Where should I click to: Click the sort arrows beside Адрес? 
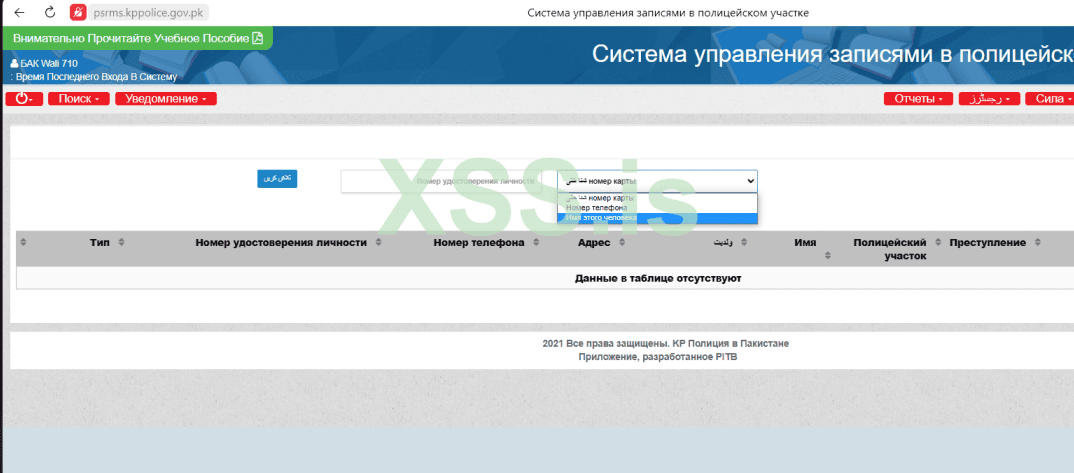(x=622, y=242)
